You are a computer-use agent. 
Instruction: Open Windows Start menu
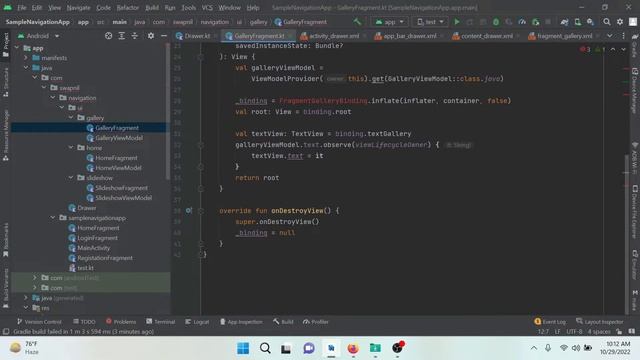(x=243, y=348)
